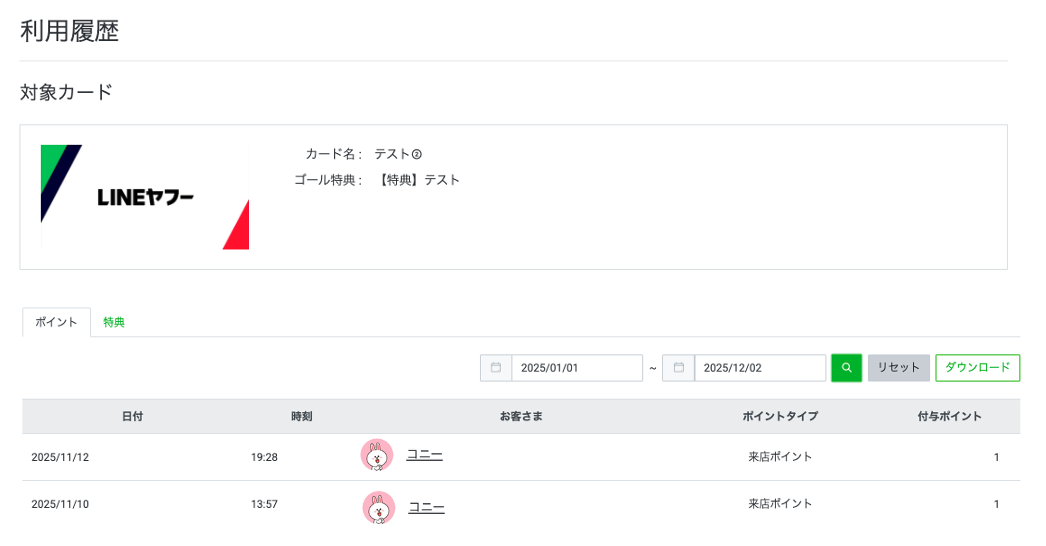The width and height of the screenshot is (1046, 546).
Task: Open the end date calendar icon
Action: [x=678, y=368]
